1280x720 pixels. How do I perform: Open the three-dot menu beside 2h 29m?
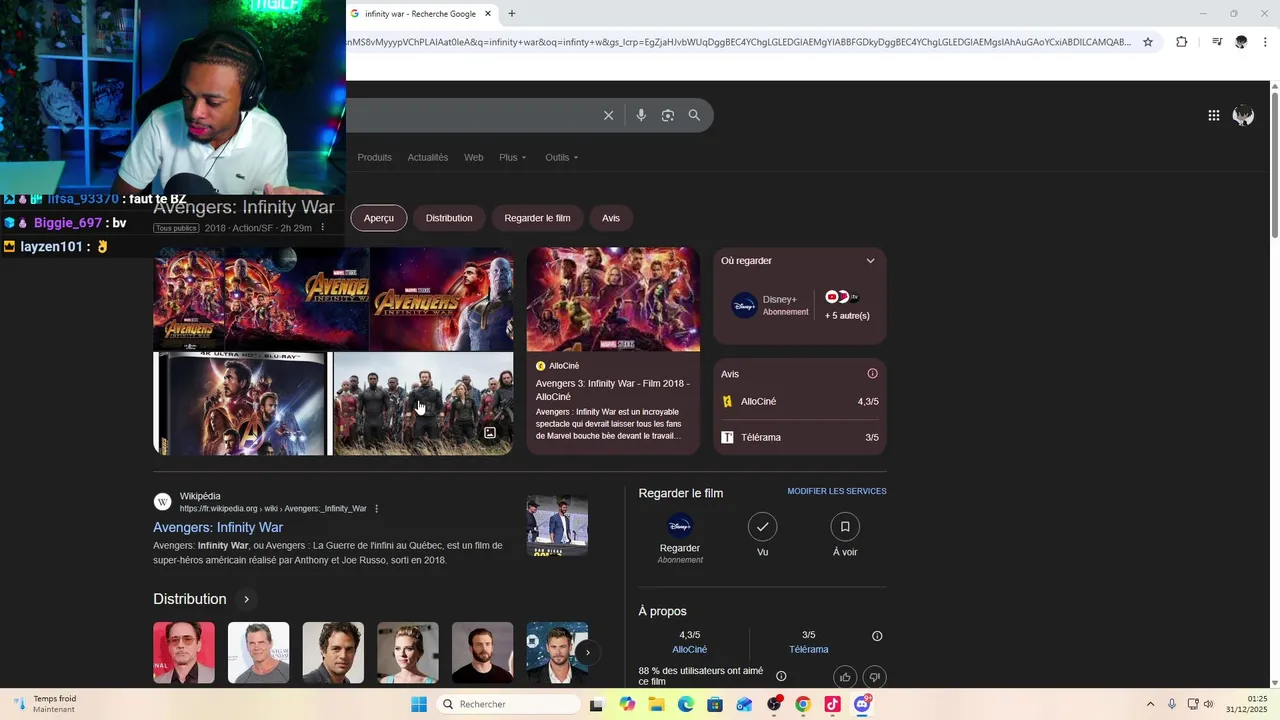322,228
